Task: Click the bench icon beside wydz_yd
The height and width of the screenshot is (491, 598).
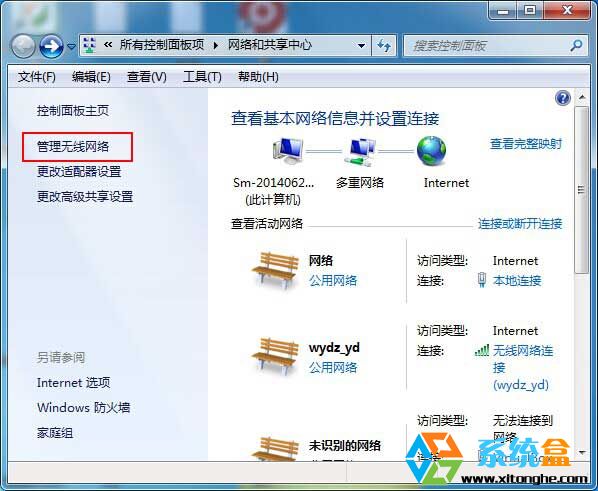Action: pyautogui.click(x=275, y=355)
